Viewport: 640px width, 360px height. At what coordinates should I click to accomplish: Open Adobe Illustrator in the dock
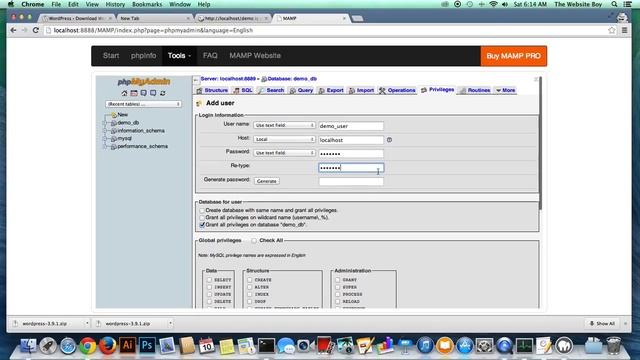click(127, 345)
